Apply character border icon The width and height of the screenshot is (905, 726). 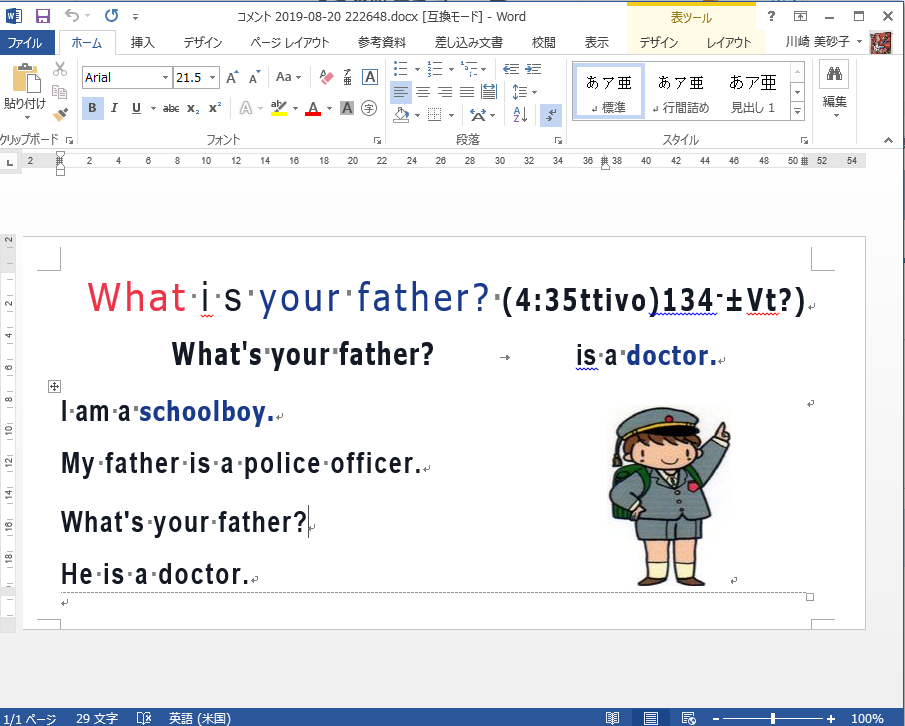[369, 77]
